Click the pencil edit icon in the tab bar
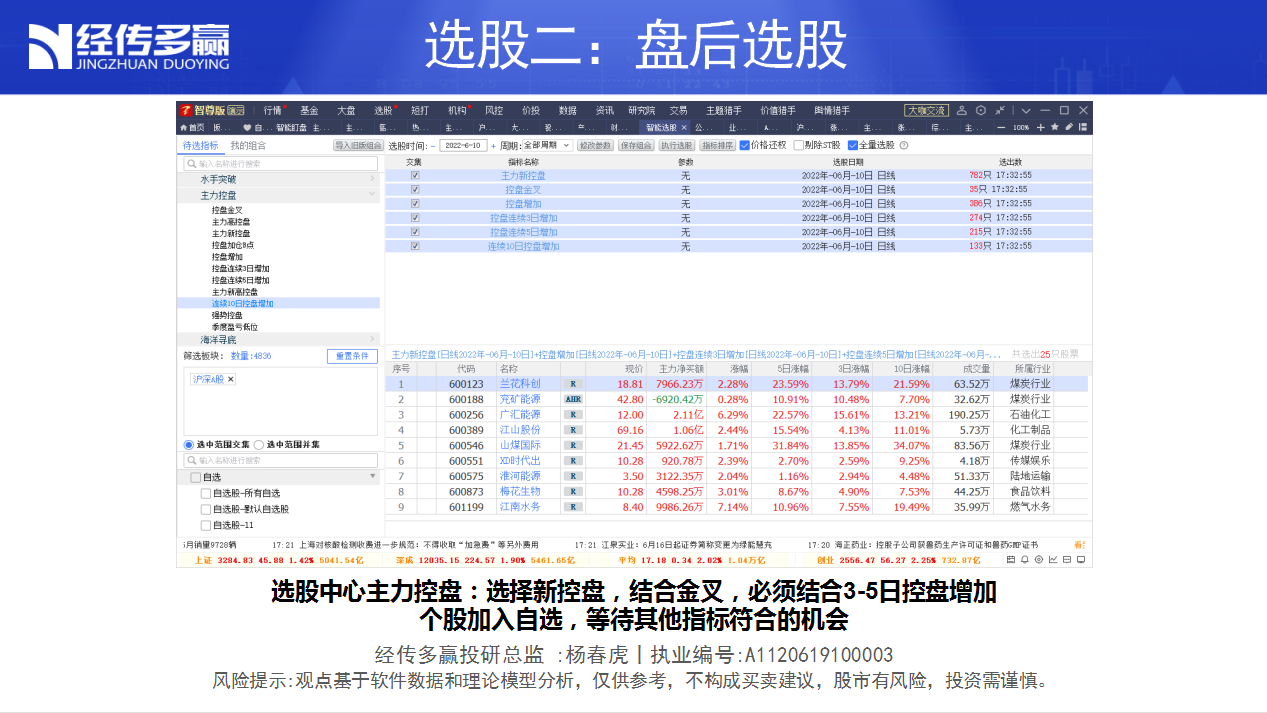This screenshot has width=1267, height=713. 1069,127
